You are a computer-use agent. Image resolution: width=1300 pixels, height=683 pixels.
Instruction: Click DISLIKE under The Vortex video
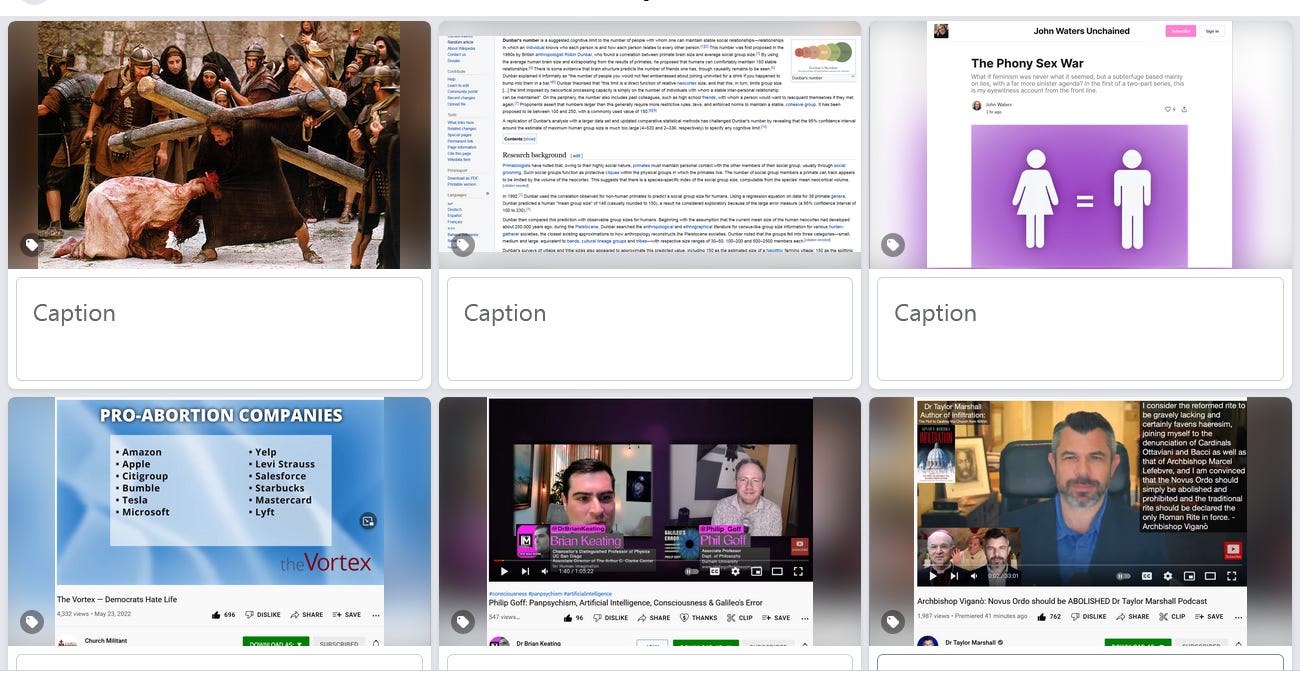click(262, 615)
